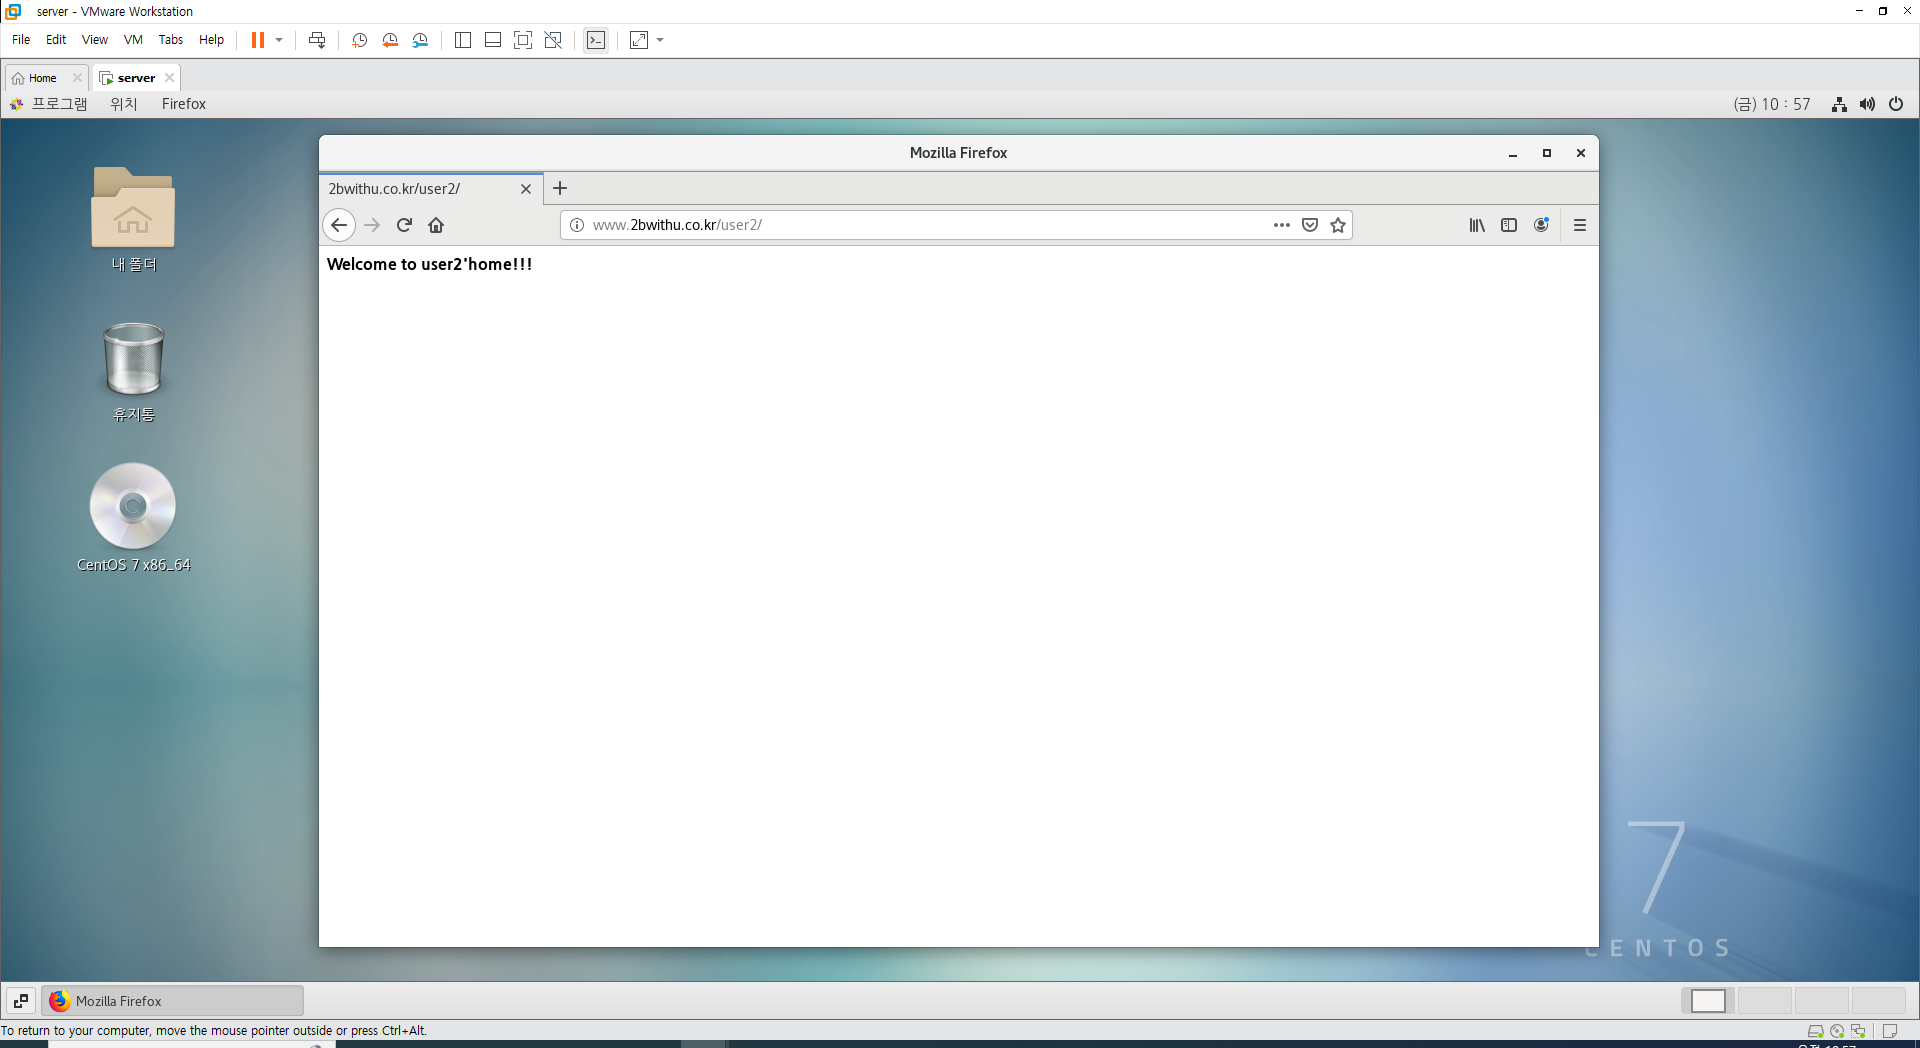Toggle the thumbnail bar view
The height and width of the screenshot is (1048, 1920).
click(x=493, y=40)
